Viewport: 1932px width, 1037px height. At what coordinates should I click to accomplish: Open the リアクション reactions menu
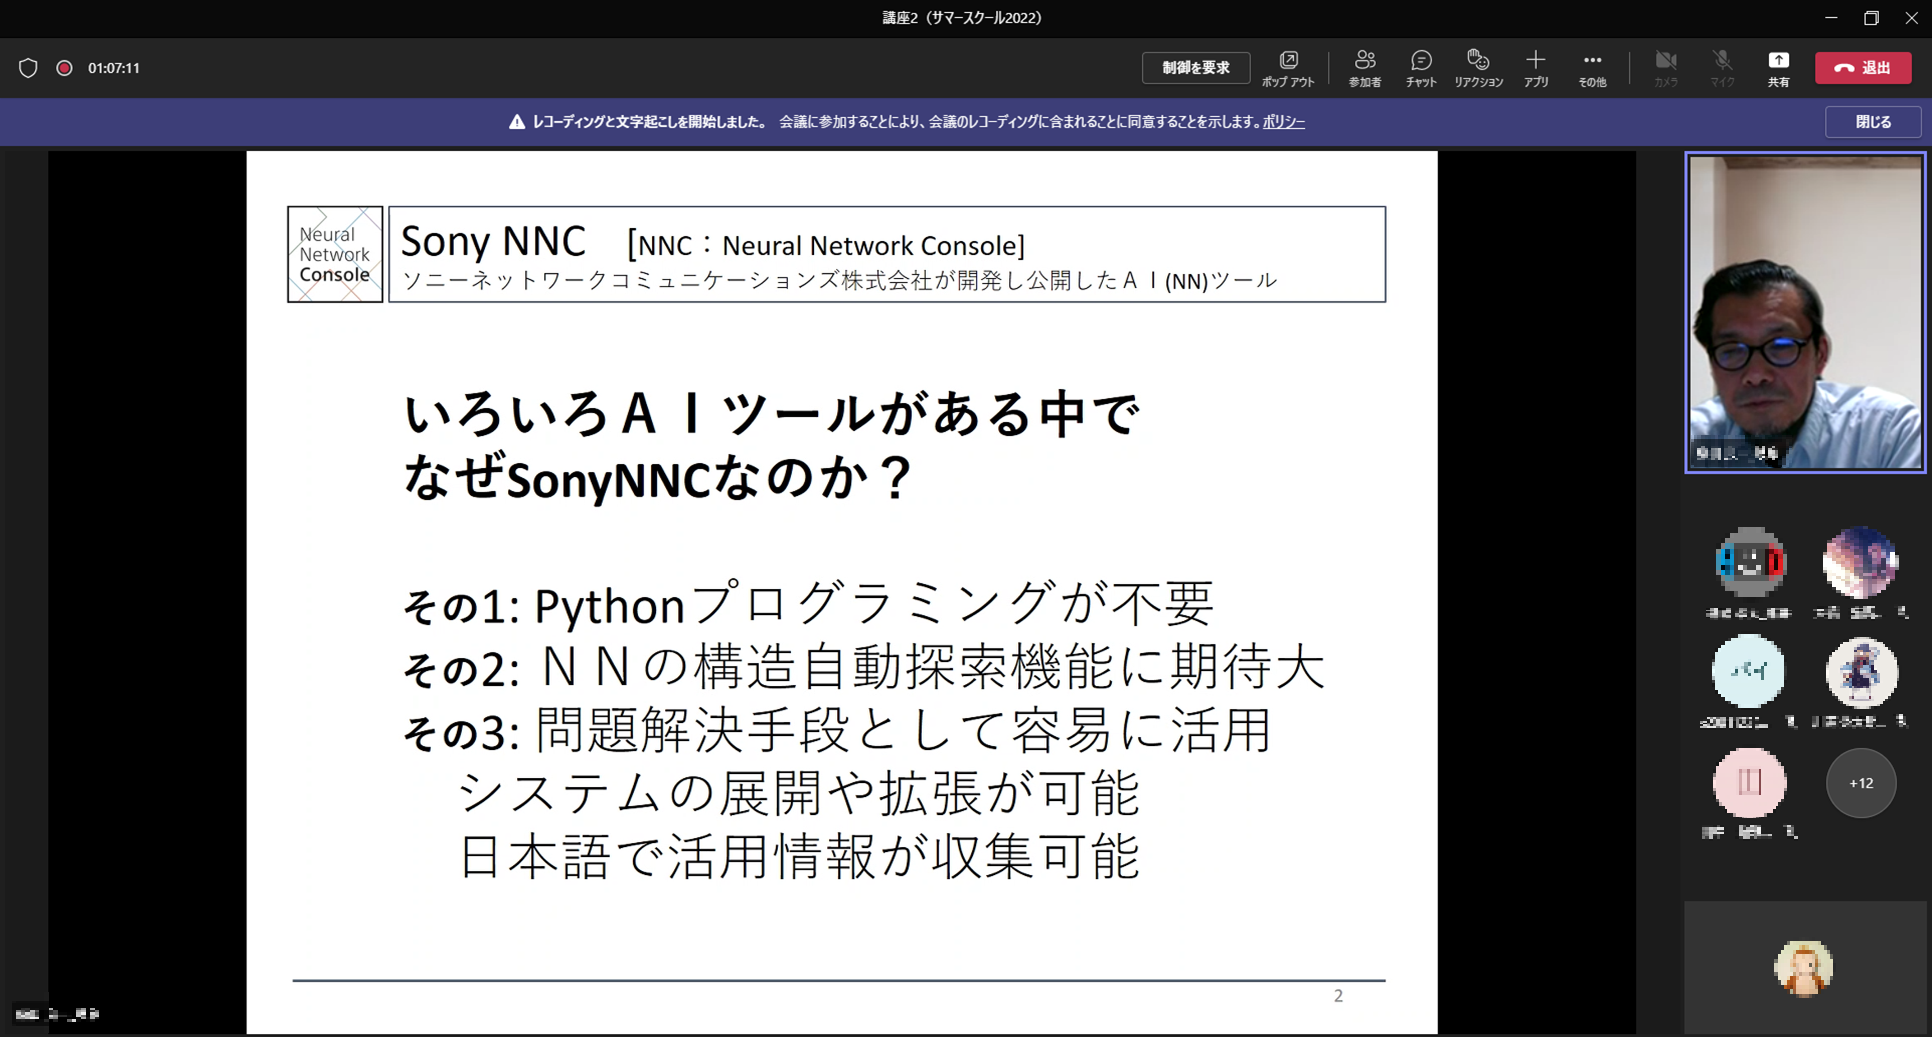[1478, 68]
